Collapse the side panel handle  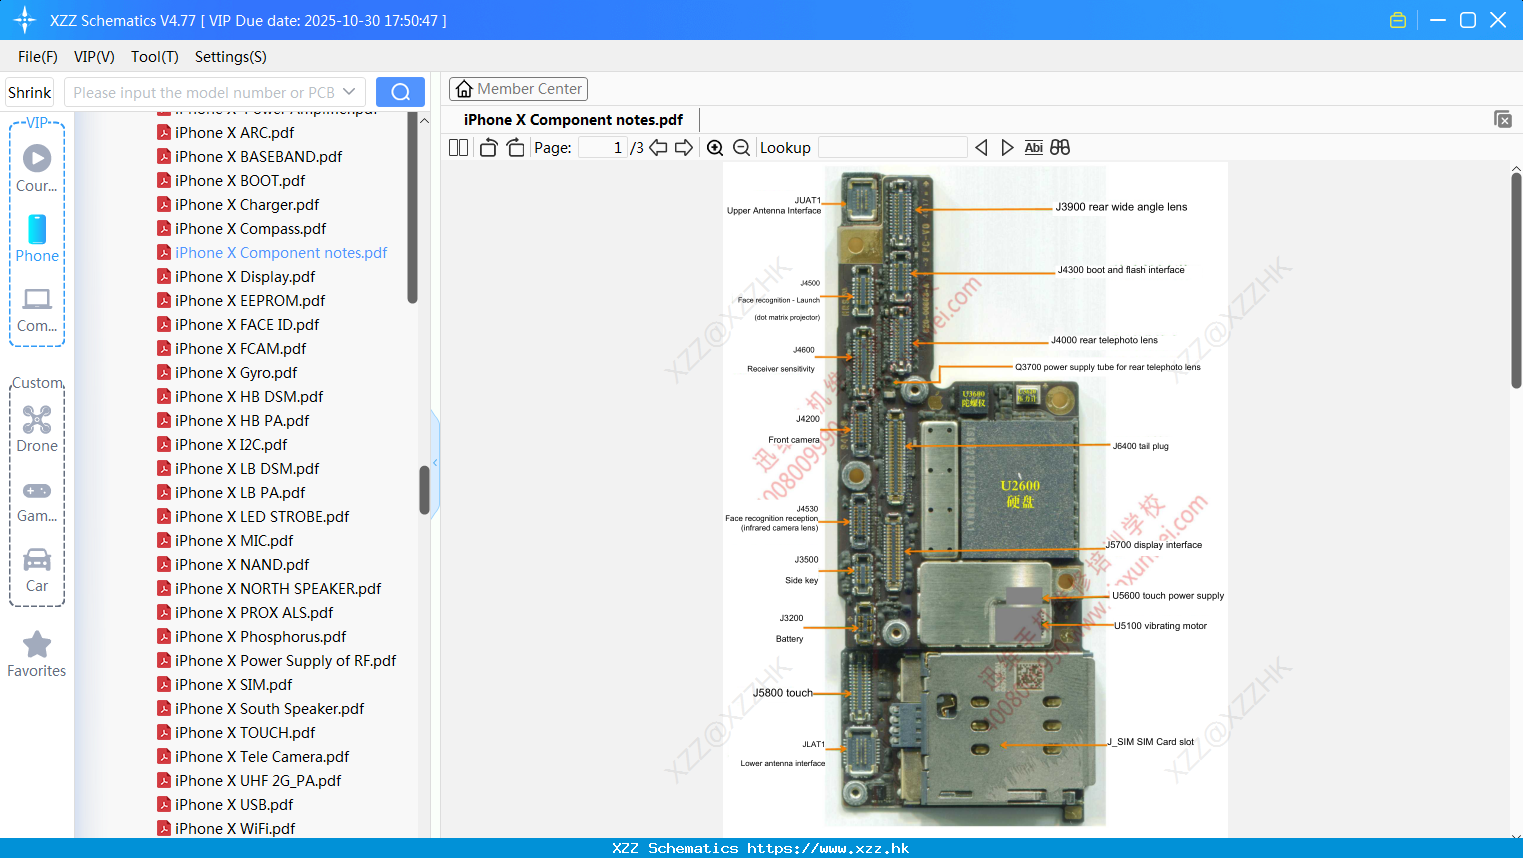tap(435, 462)
